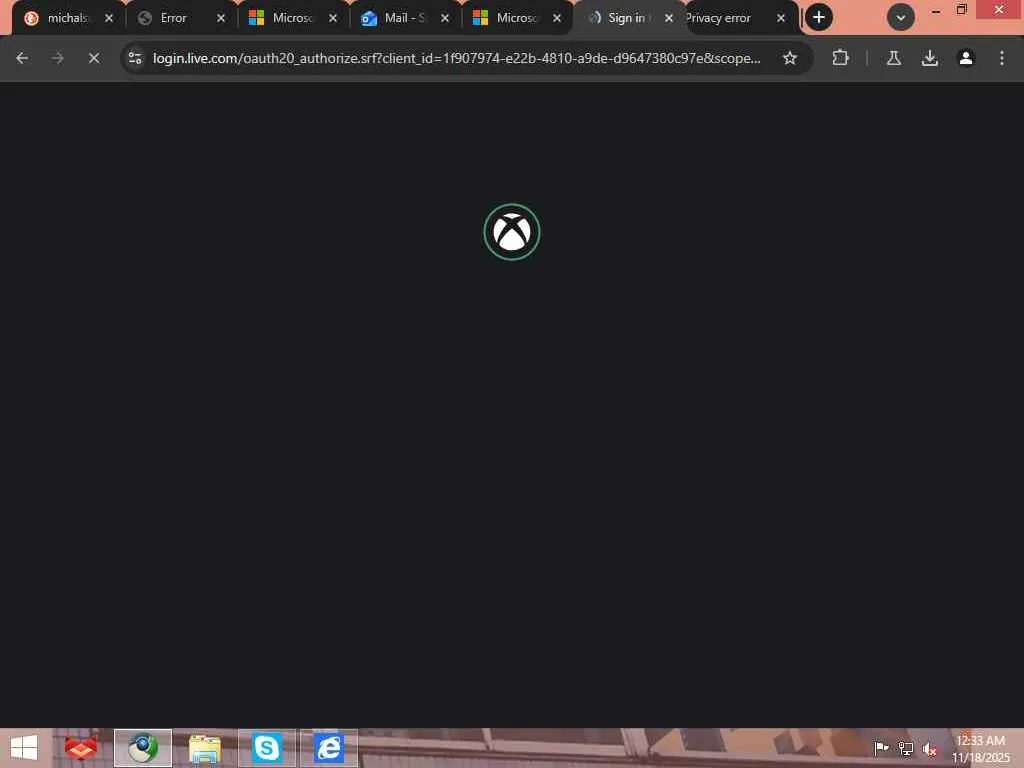Image resolution: width=1024 pixels, height=768 pixels.
Task: Close the first Microsoft tab
Action: click(332, 18)
